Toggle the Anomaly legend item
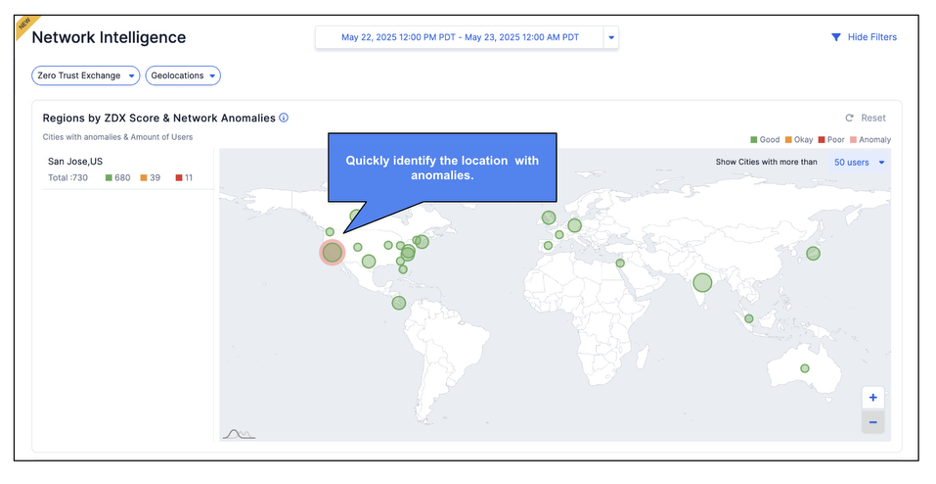This screenshot has height=484, width=936. 870,140
